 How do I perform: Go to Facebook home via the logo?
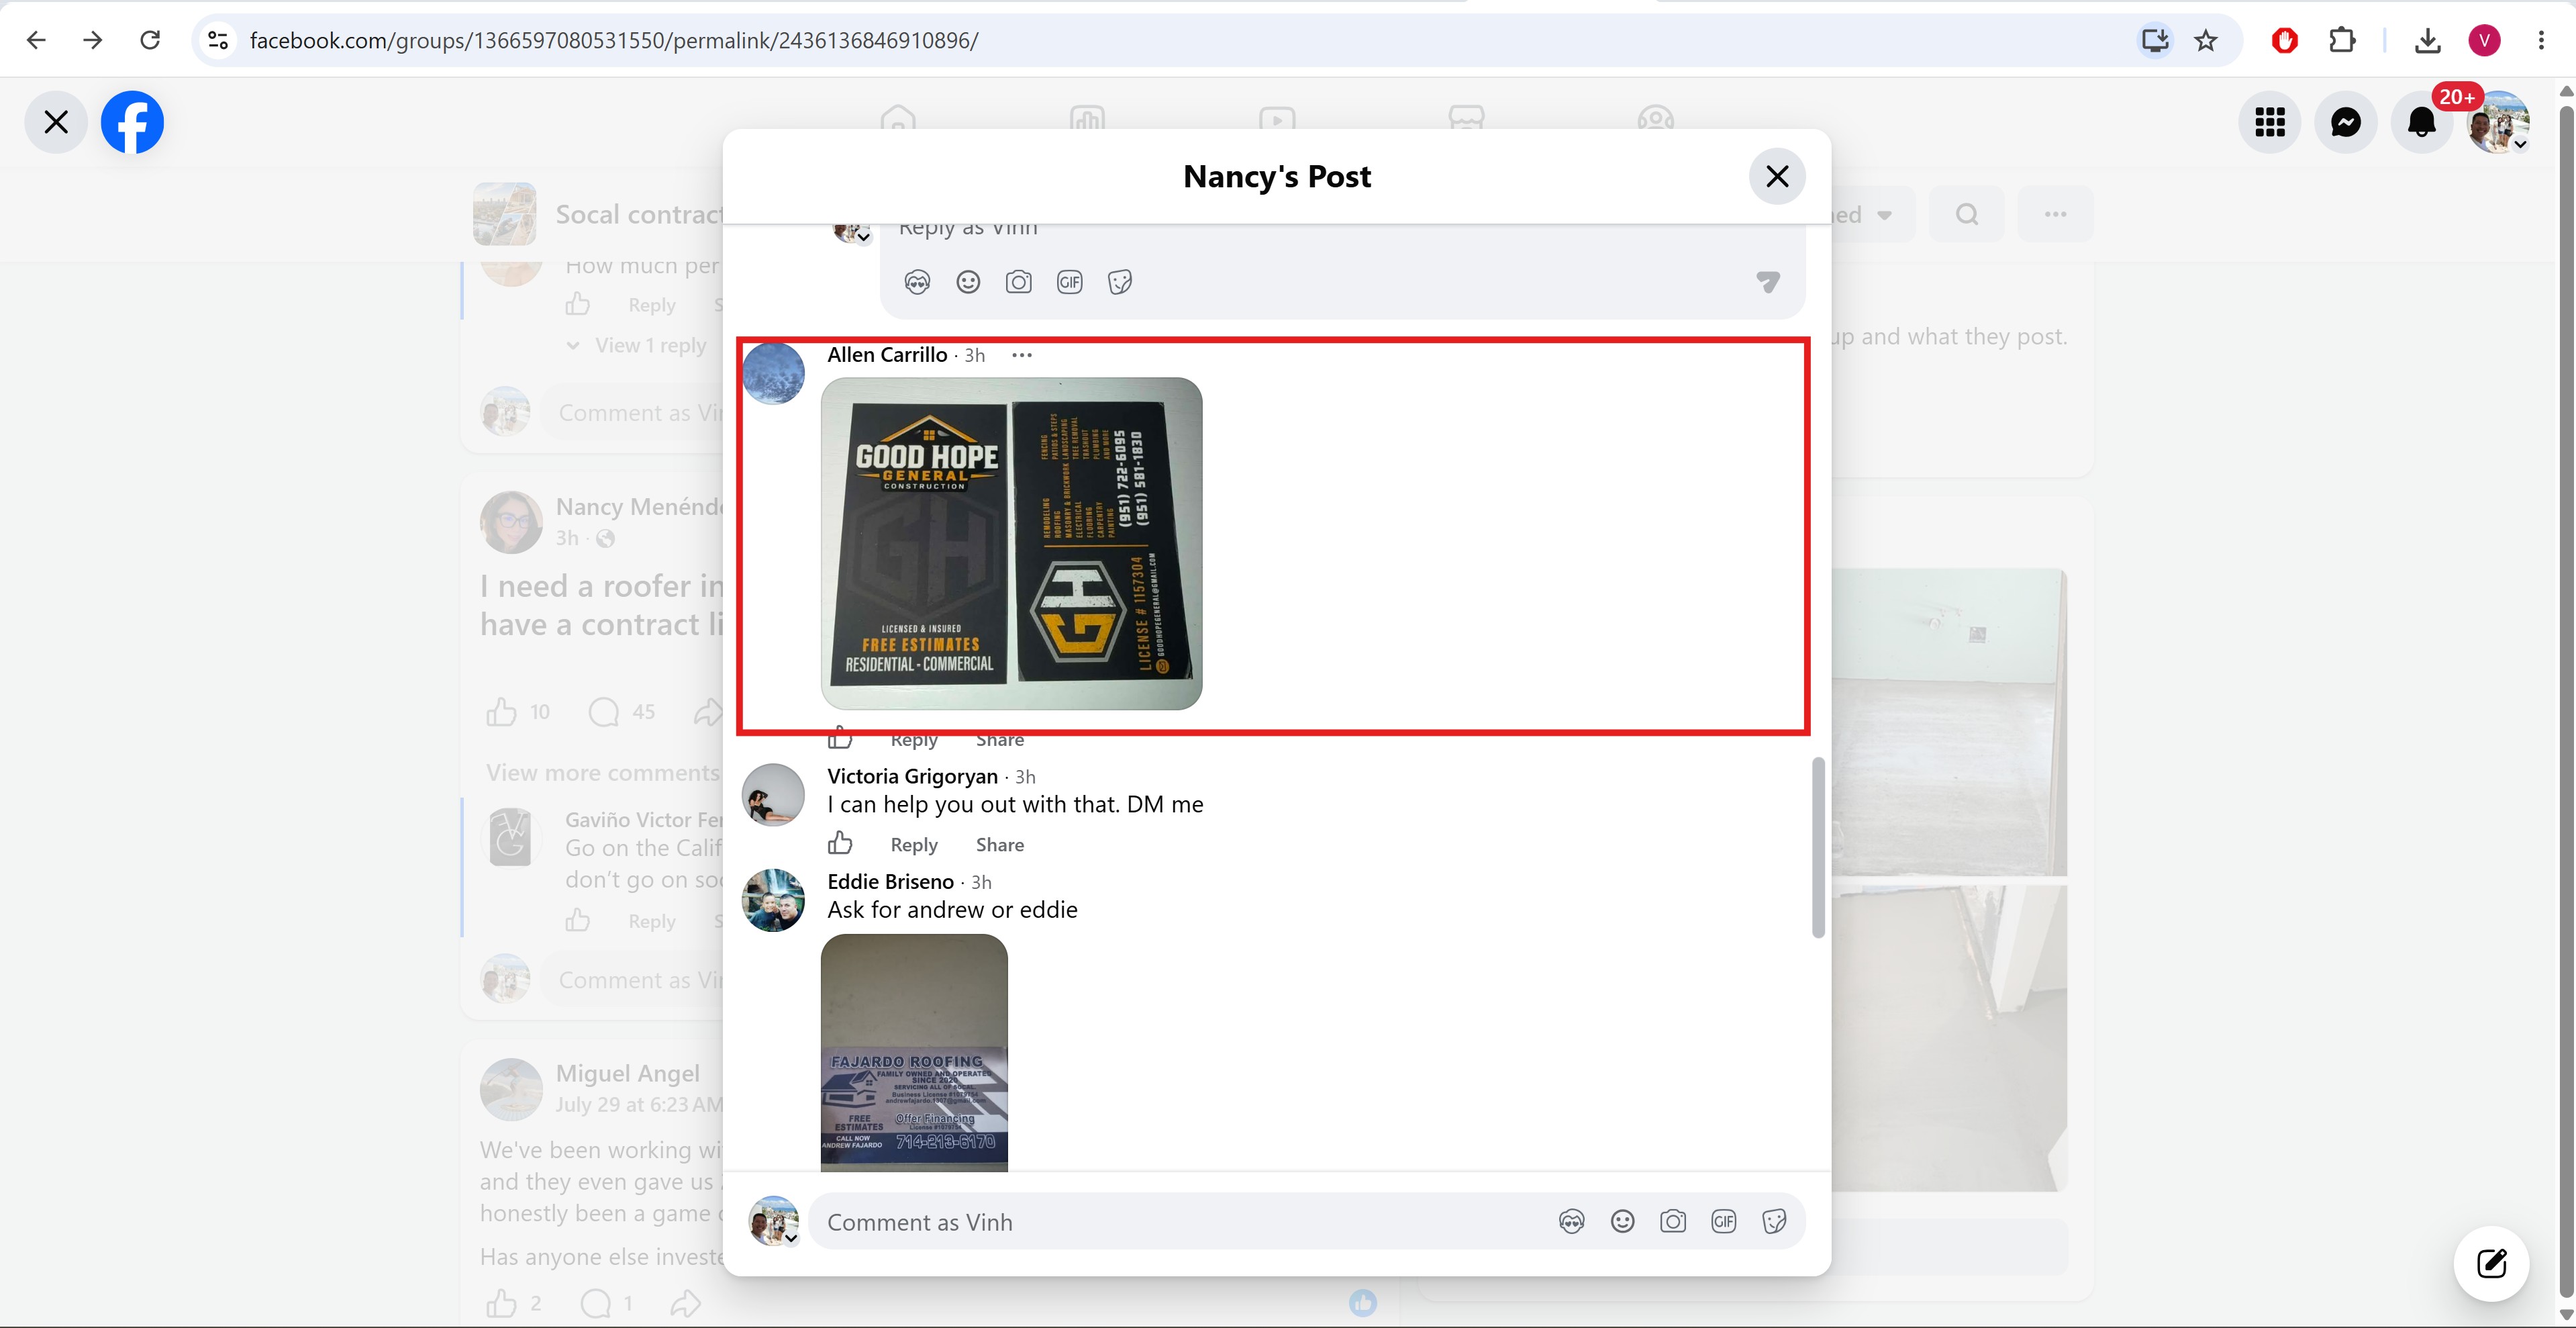(132, 122)
